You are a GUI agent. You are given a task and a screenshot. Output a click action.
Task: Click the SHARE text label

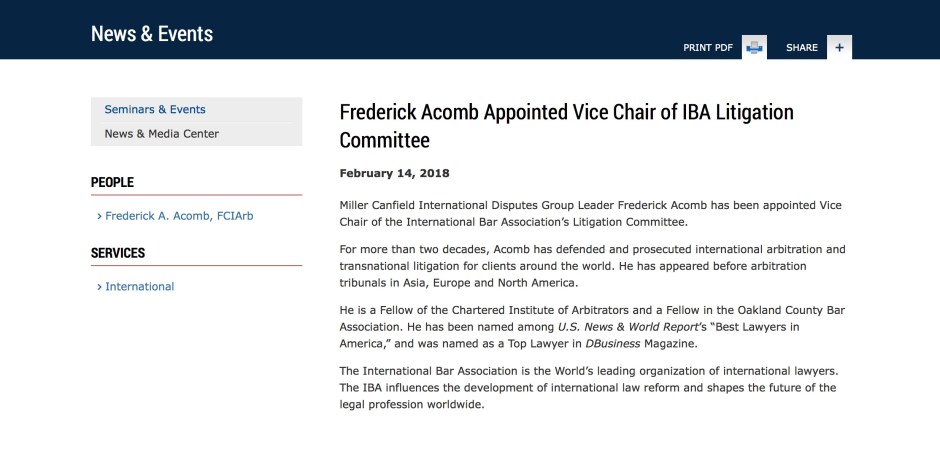coord(802,48)
